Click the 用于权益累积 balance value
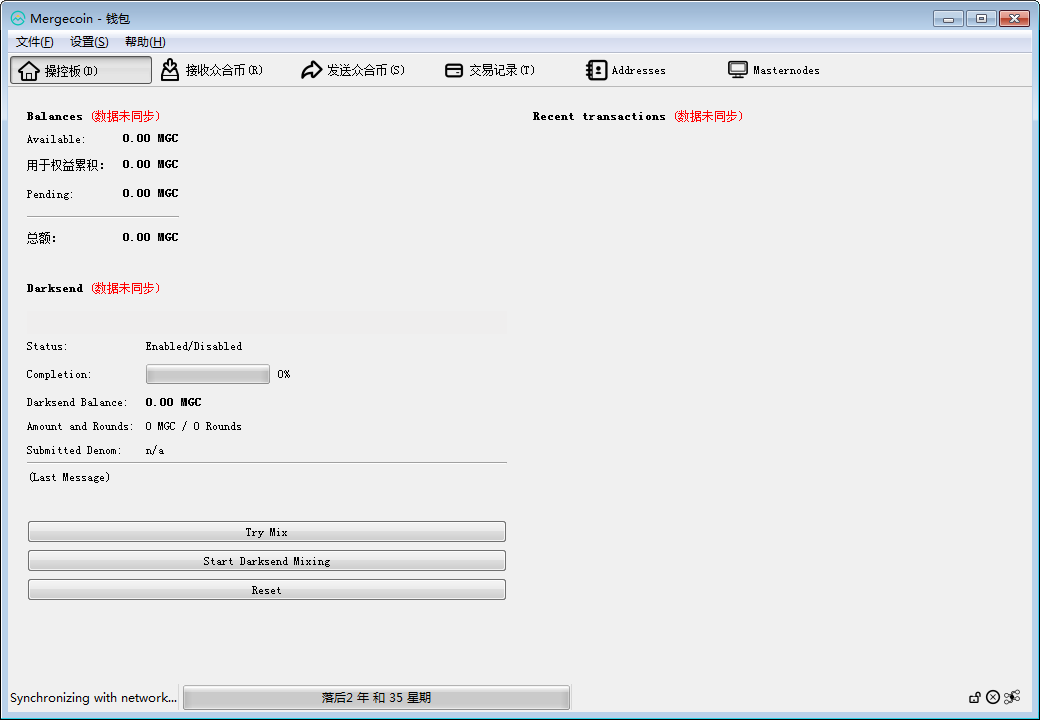 click(x=151, y=164)
